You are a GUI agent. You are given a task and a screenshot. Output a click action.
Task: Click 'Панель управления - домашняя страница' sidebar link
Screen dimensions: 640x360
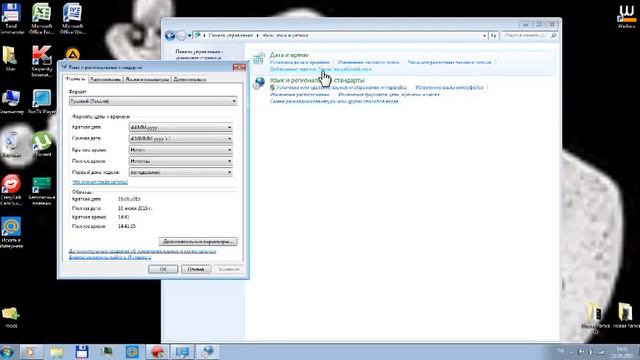click(x=199, y=55)
